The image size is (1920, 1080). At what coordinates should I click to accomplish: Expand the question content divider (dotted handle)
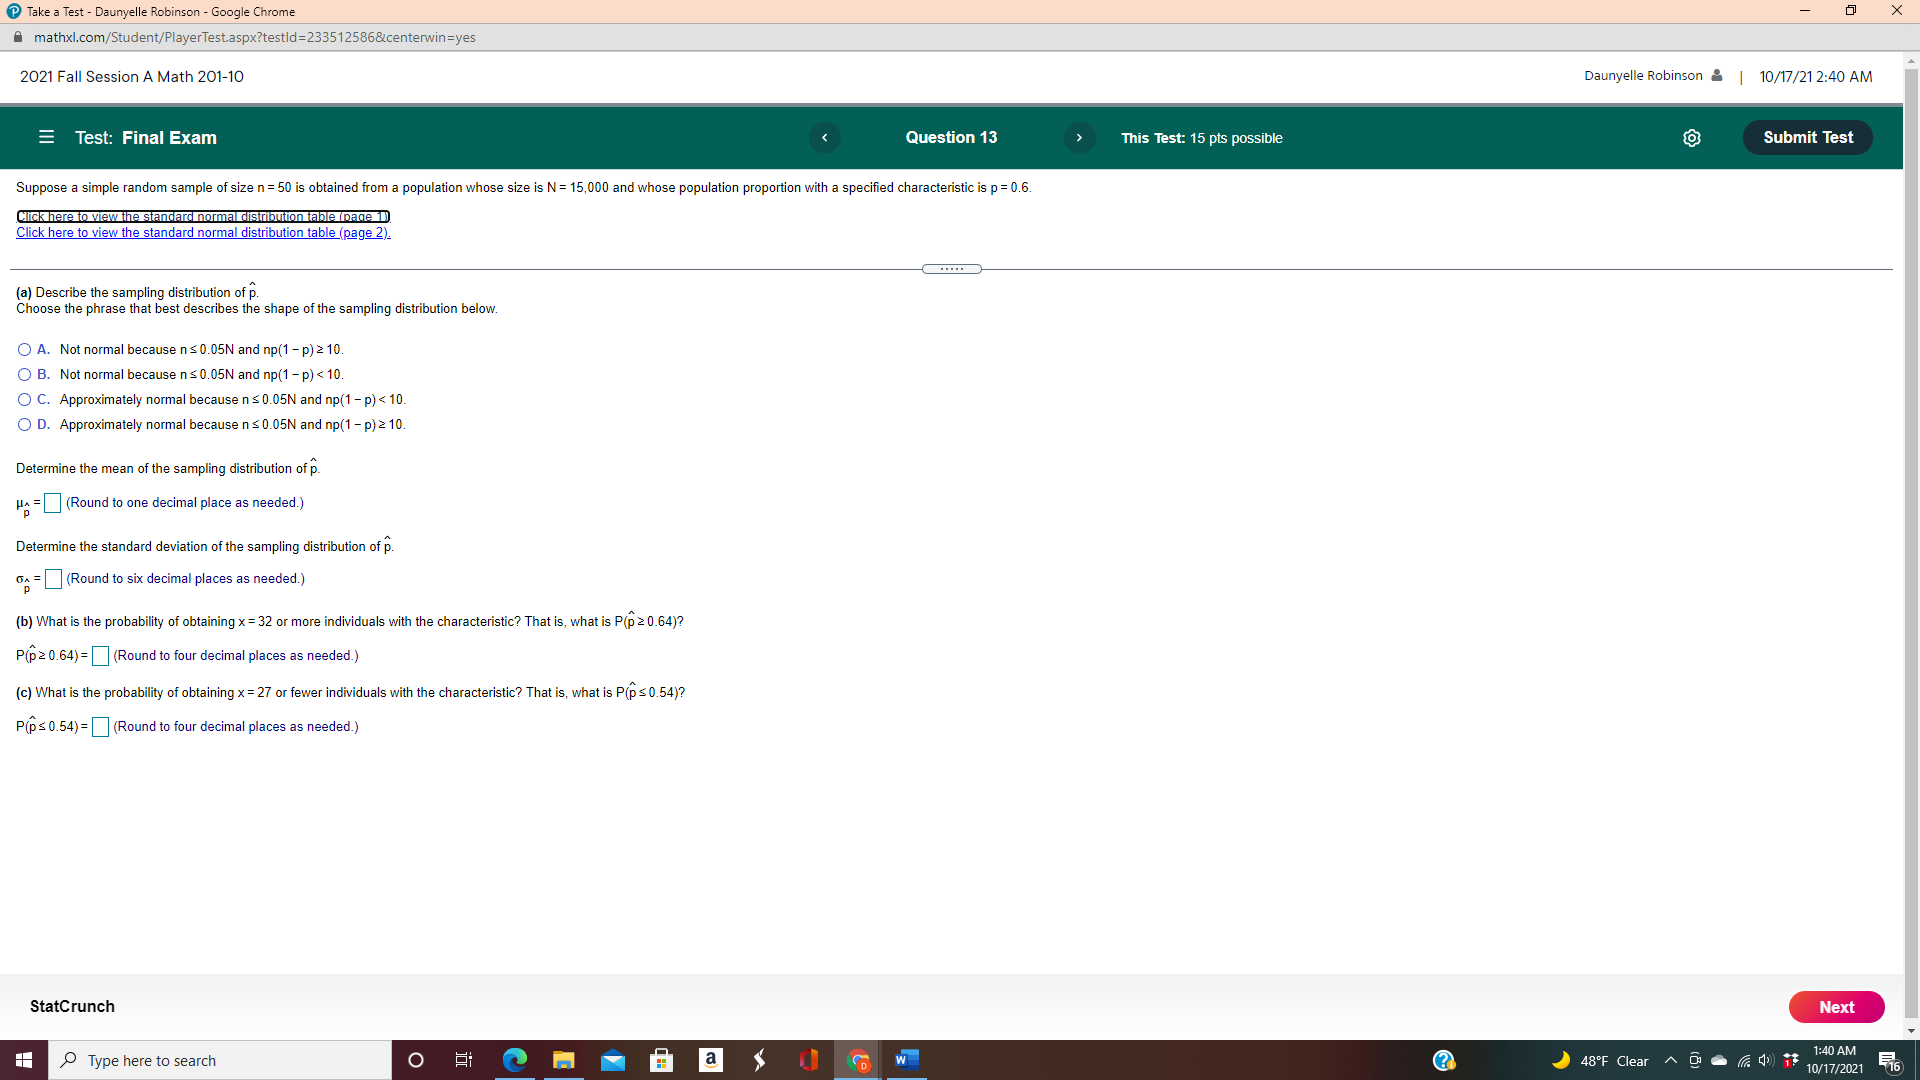click(951, 268)
